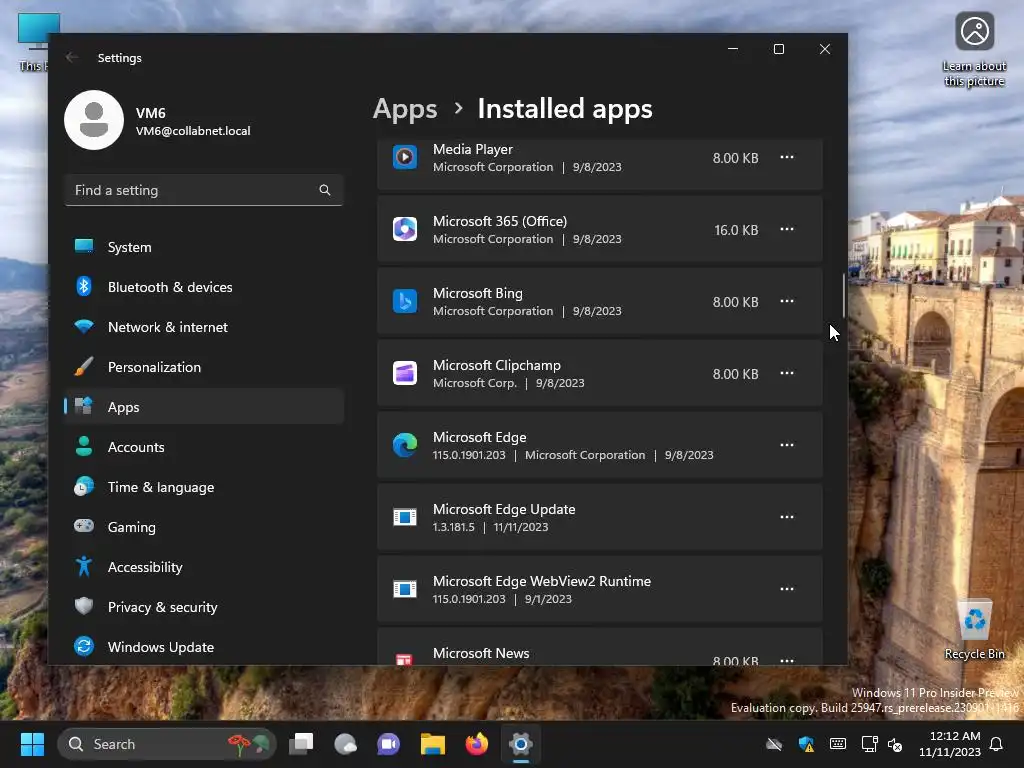
Task: Click the taskbar clock showing 12:12 AM
Action: tap(950, 744)
